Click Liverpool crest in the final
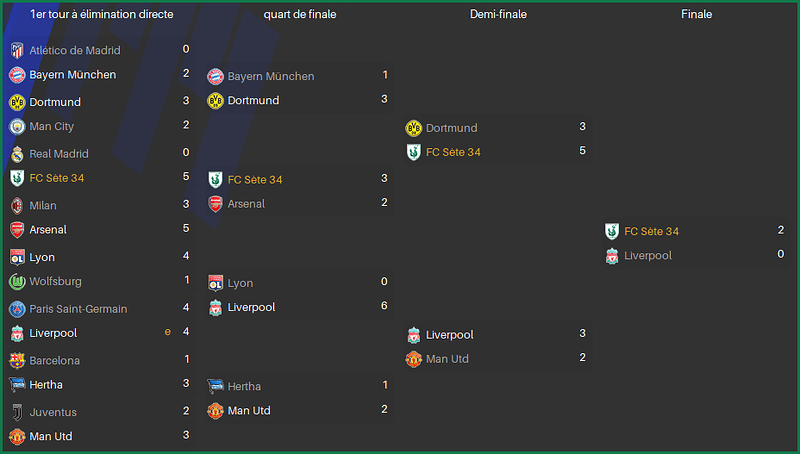Image resolution: width=800 pixels, height=454 pixels. pos(612,256)
